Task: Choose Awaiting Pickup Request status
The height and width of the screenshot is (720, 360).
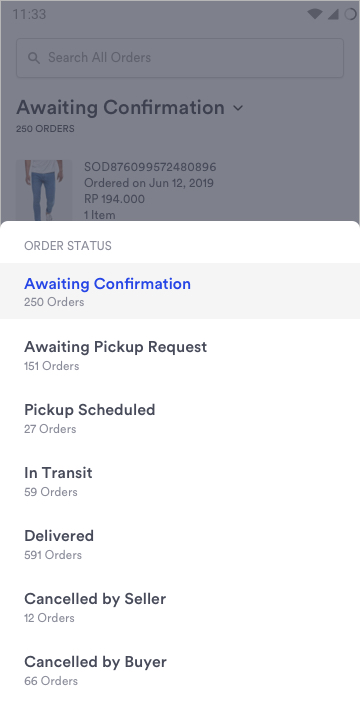Action: tap(180, 355)
